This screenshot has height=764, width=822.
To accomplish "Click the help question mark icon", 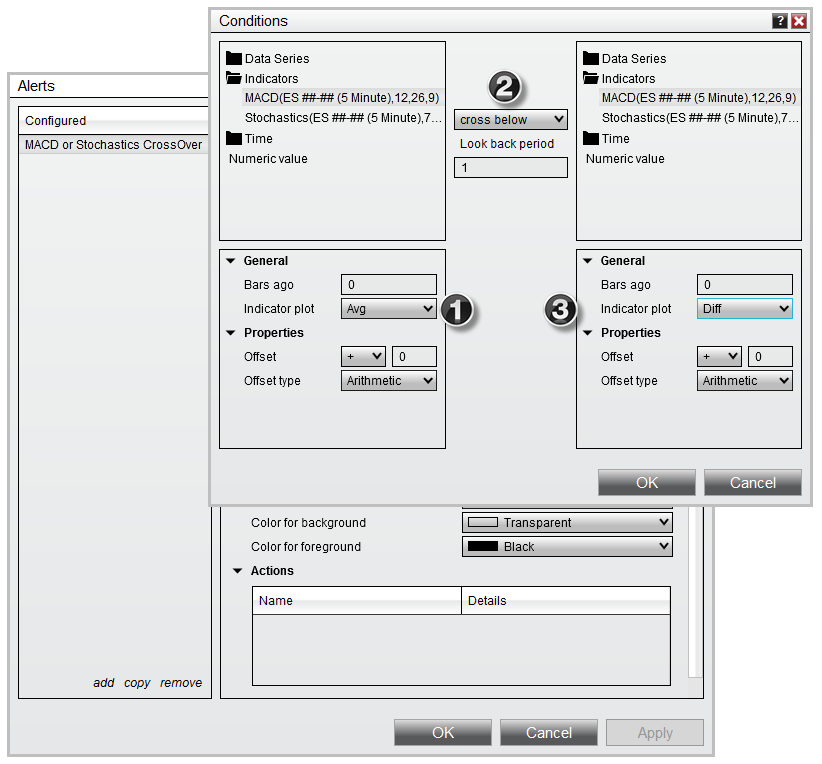I will tap(780, 21).
